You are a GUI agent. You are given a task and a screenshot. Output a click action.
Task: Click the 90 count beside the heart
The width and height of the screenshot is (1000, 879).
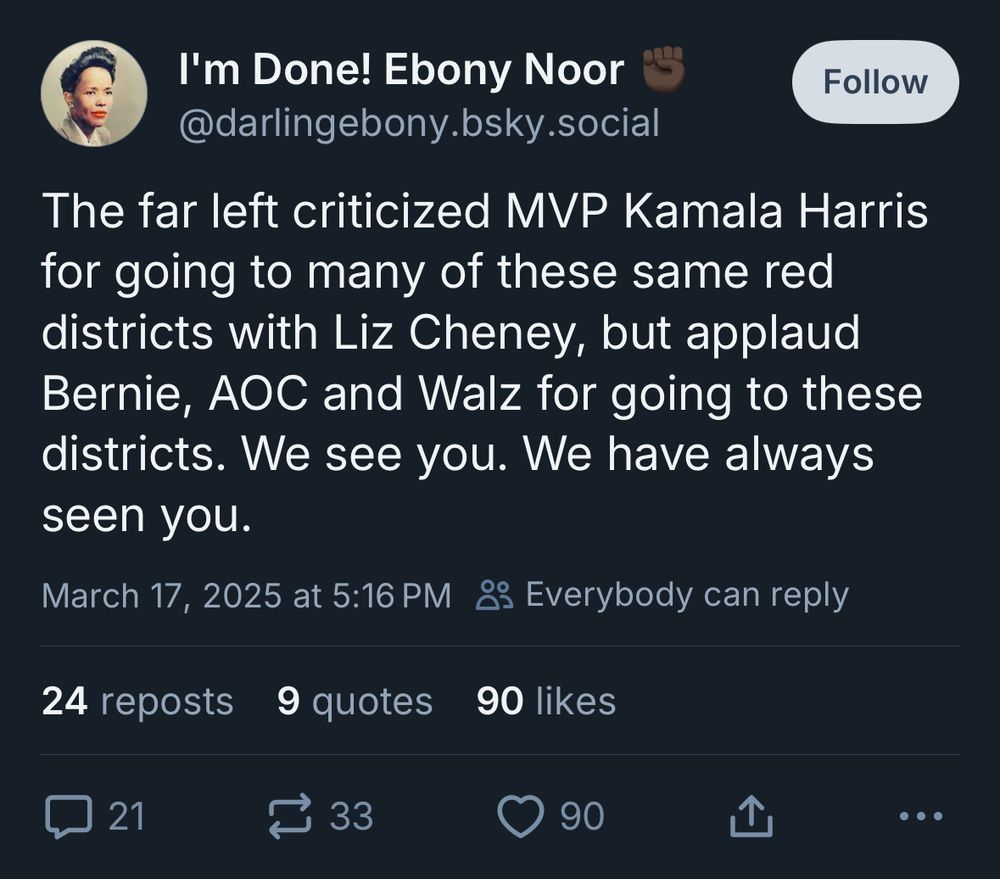[x=582, y=817]
